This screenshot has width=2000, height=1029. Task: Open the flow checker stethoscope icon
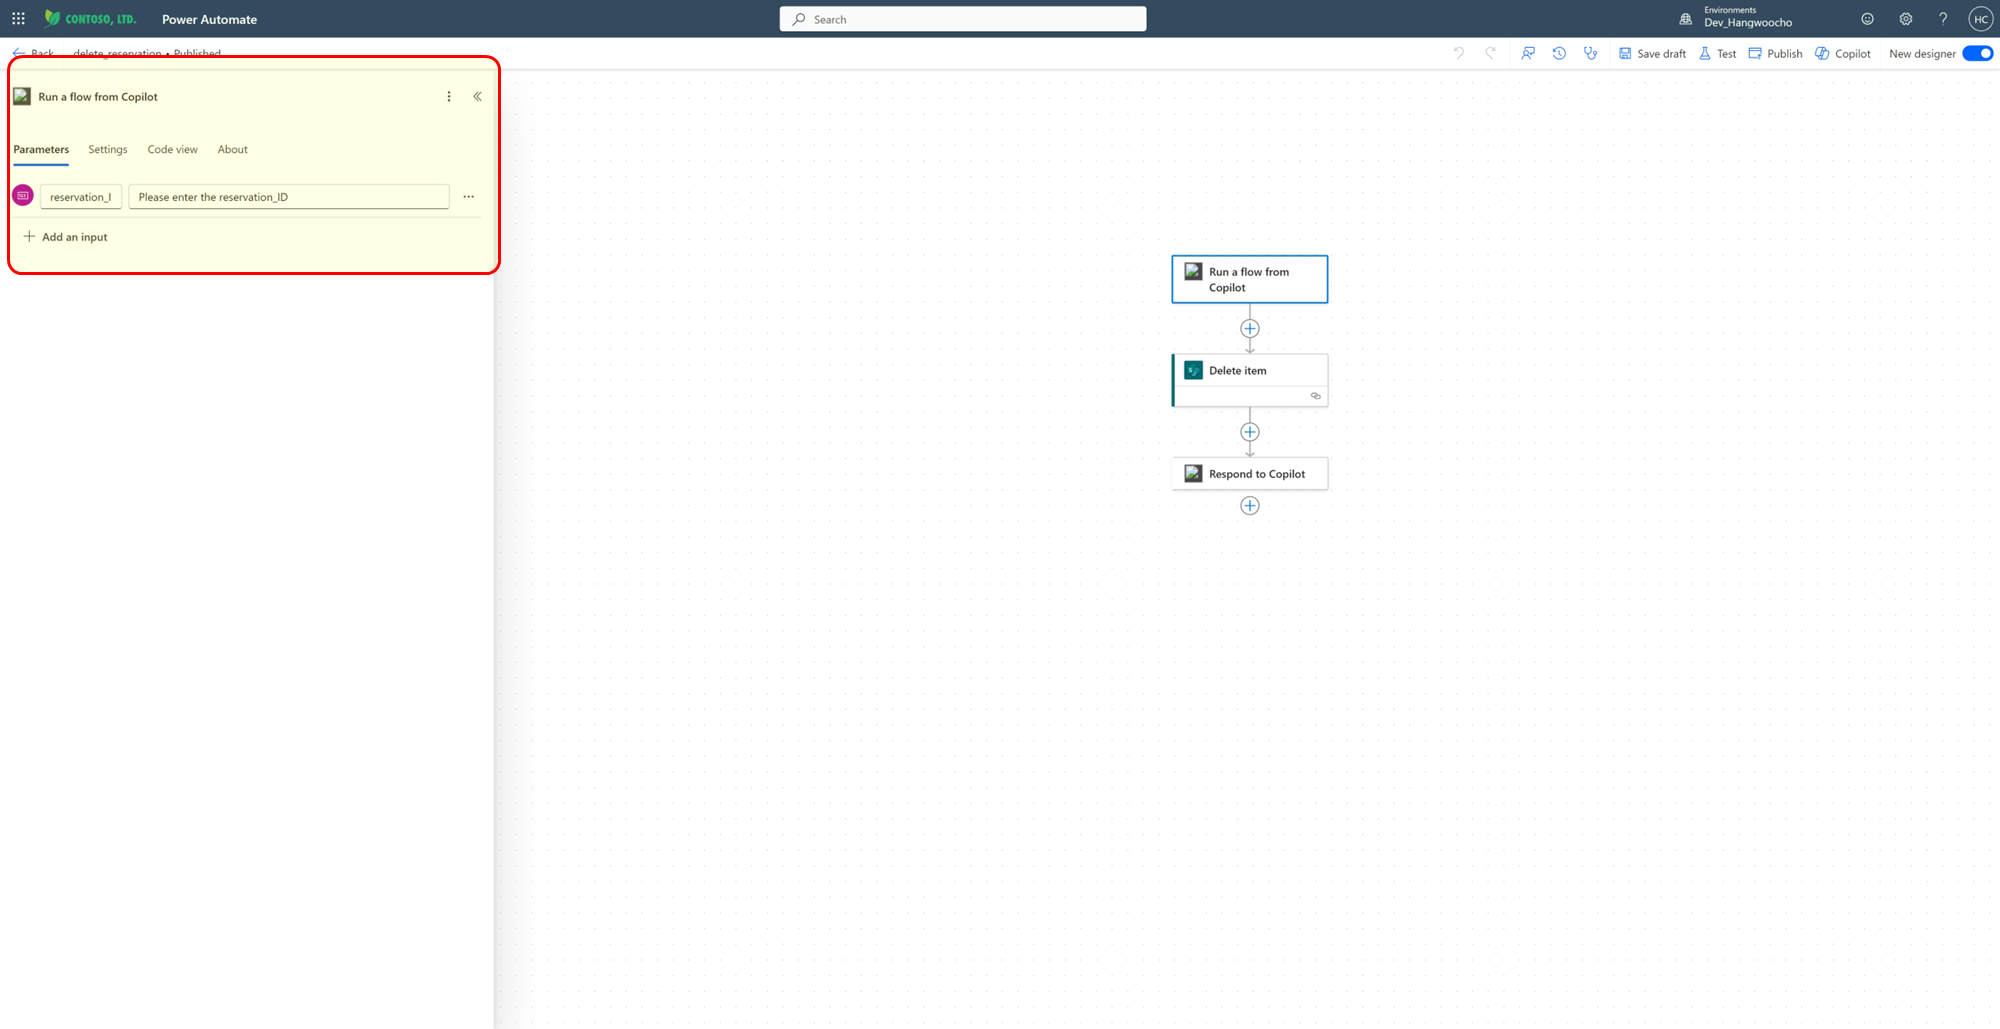[x=1590, y=54]
